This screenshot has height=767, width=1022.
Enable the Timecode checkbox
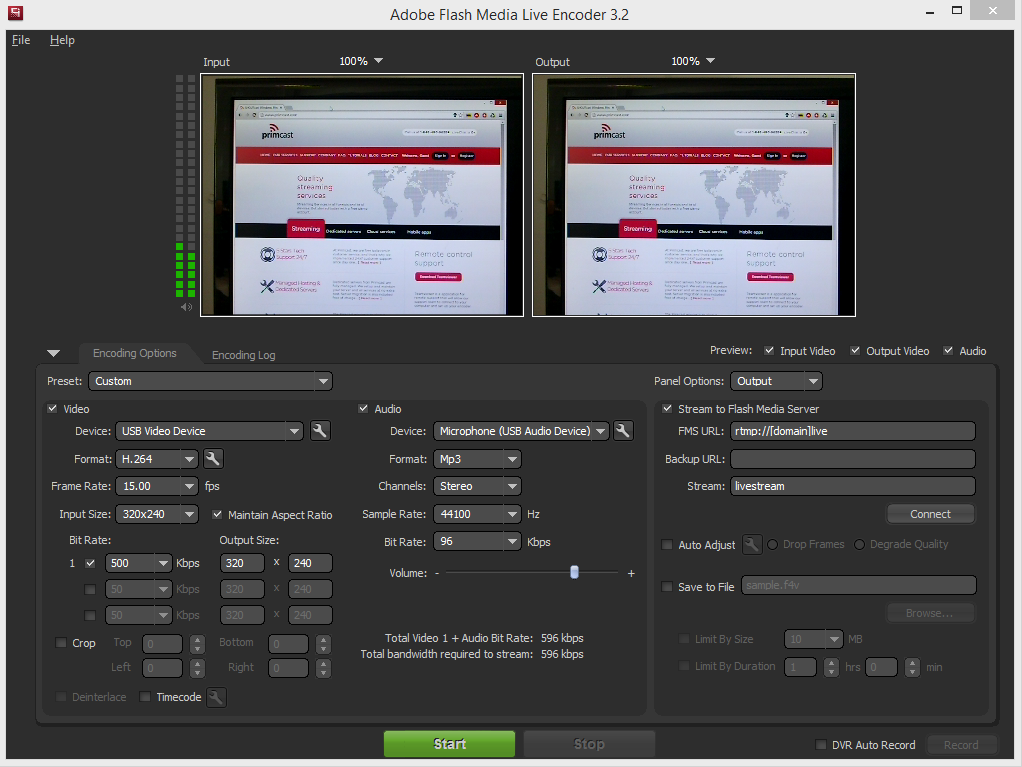[145, 697]
